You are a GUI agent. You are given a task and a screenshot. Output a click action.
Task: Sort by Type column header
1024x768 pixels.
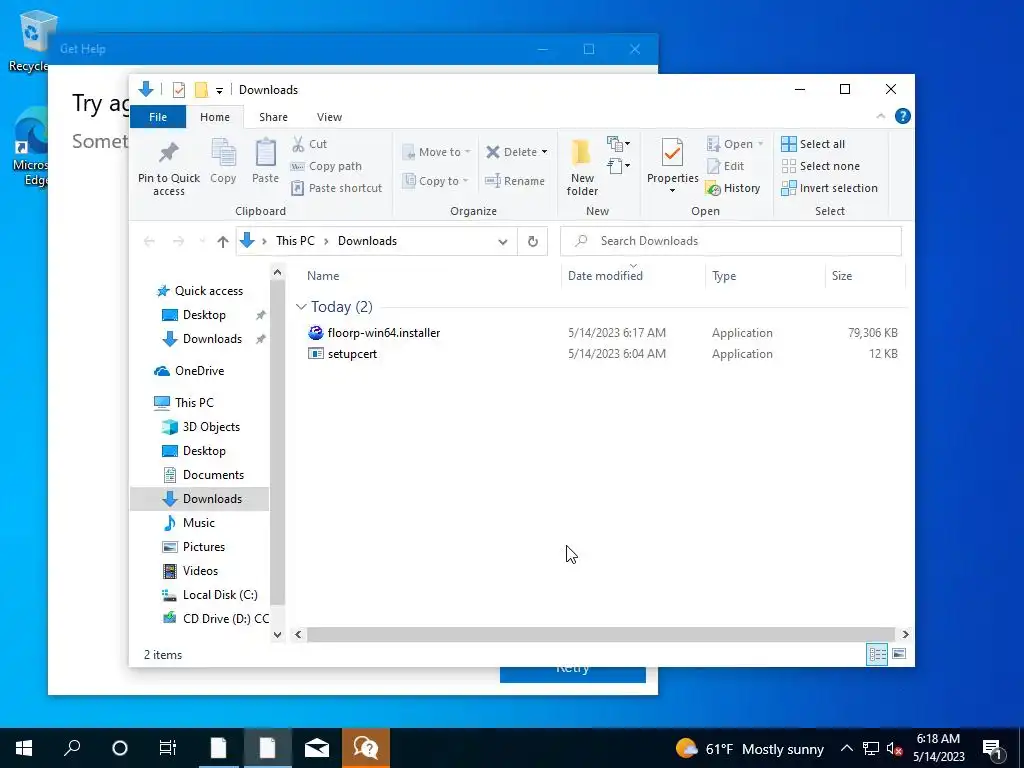pos(724,276)
